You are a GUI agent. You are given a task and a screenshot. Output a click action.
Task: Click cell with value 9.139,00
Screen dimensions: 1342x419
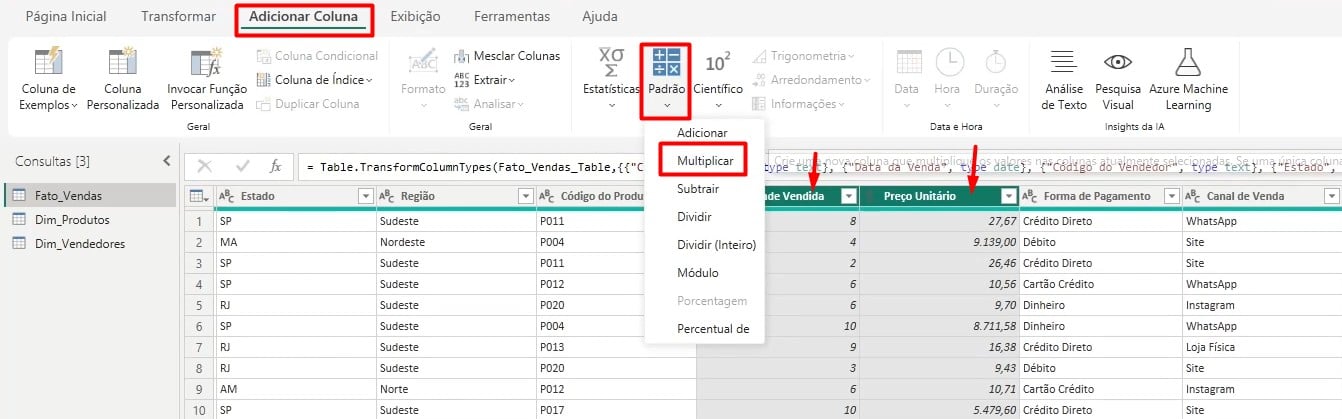(939, 242)
